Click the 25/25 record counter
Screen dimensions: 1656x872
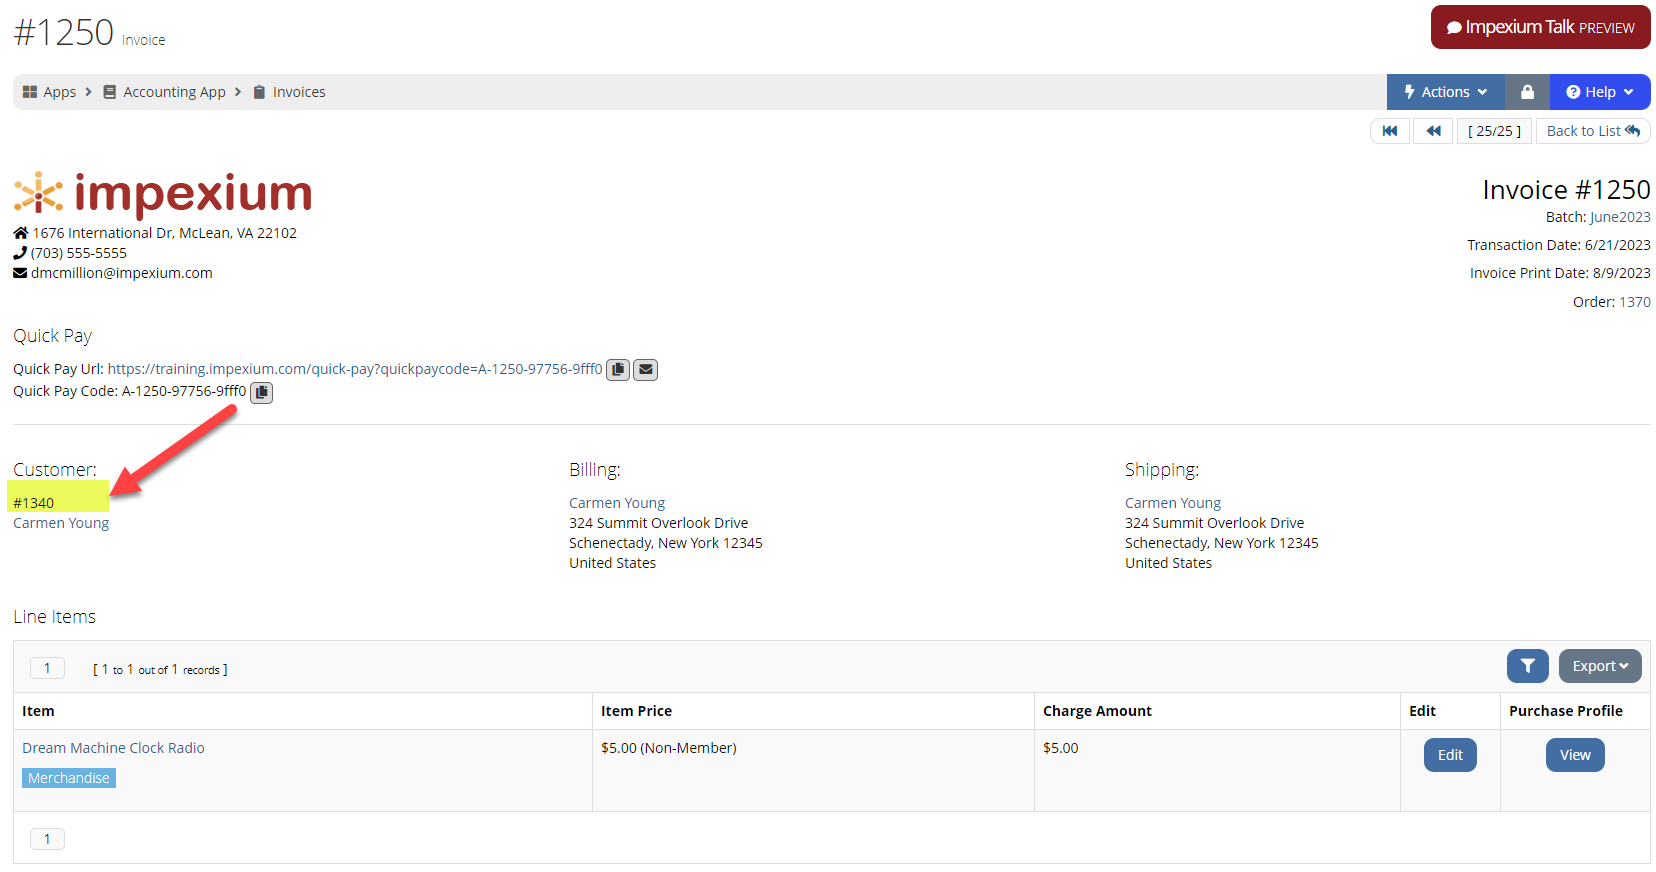[1494, 131]
